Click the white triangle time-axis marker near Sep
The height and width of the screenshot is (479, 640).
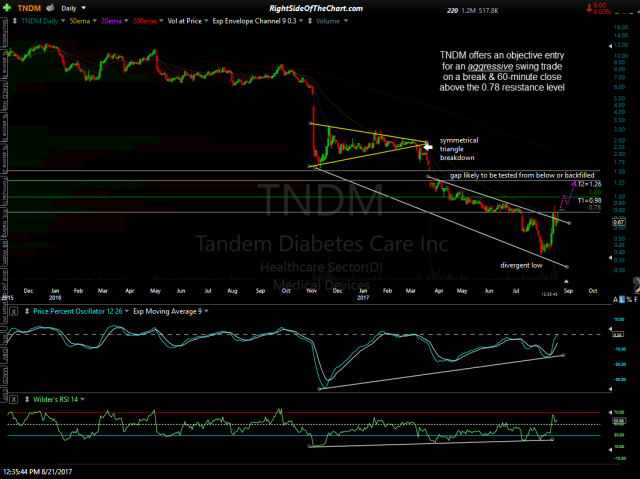(566, 281)
